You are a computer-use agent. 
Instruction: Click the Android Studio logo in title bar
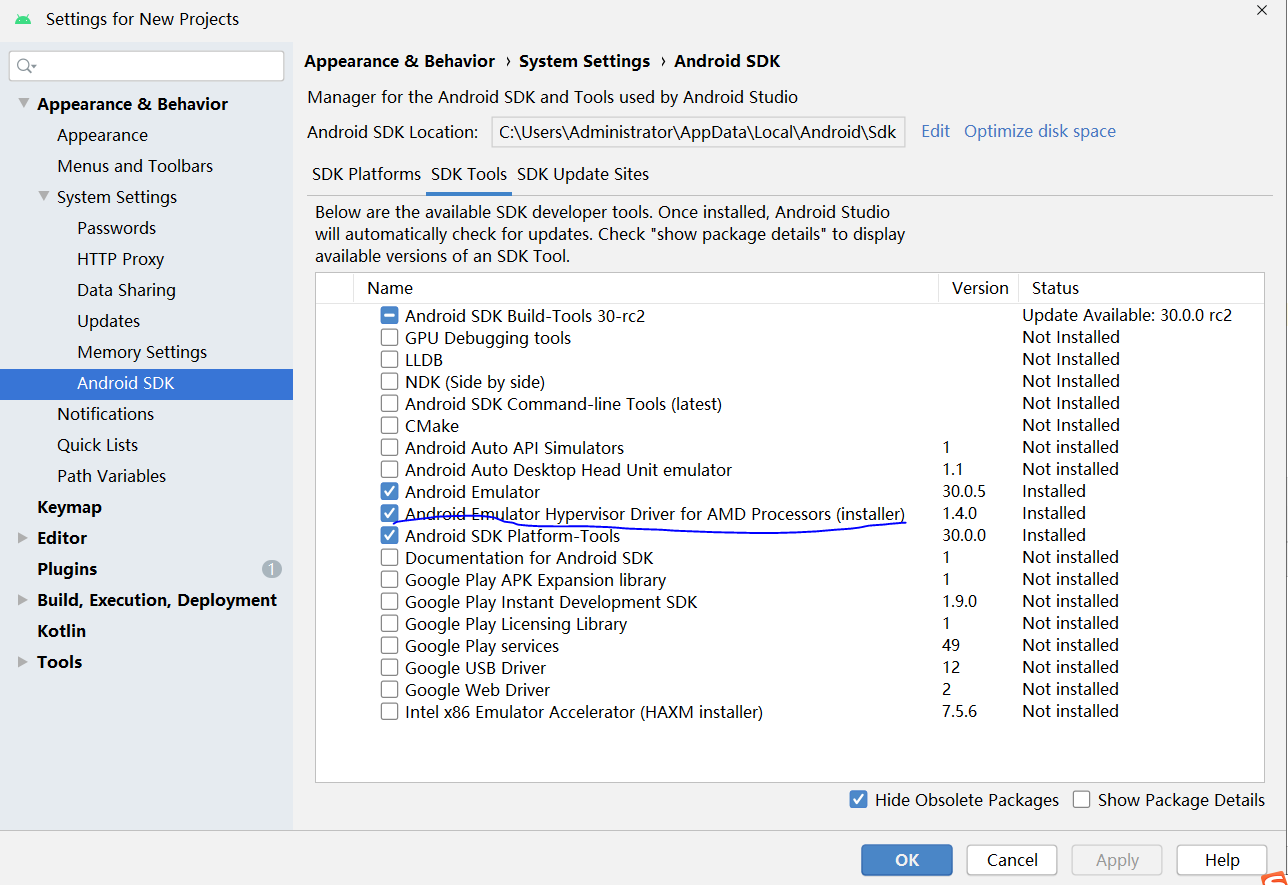23,19
